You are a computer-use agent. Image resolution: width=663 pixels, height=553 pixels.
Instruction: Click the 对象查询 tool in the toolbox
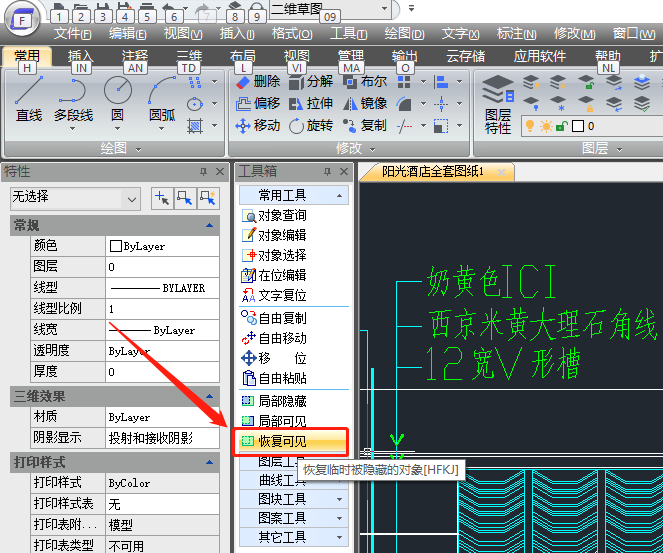281,215
